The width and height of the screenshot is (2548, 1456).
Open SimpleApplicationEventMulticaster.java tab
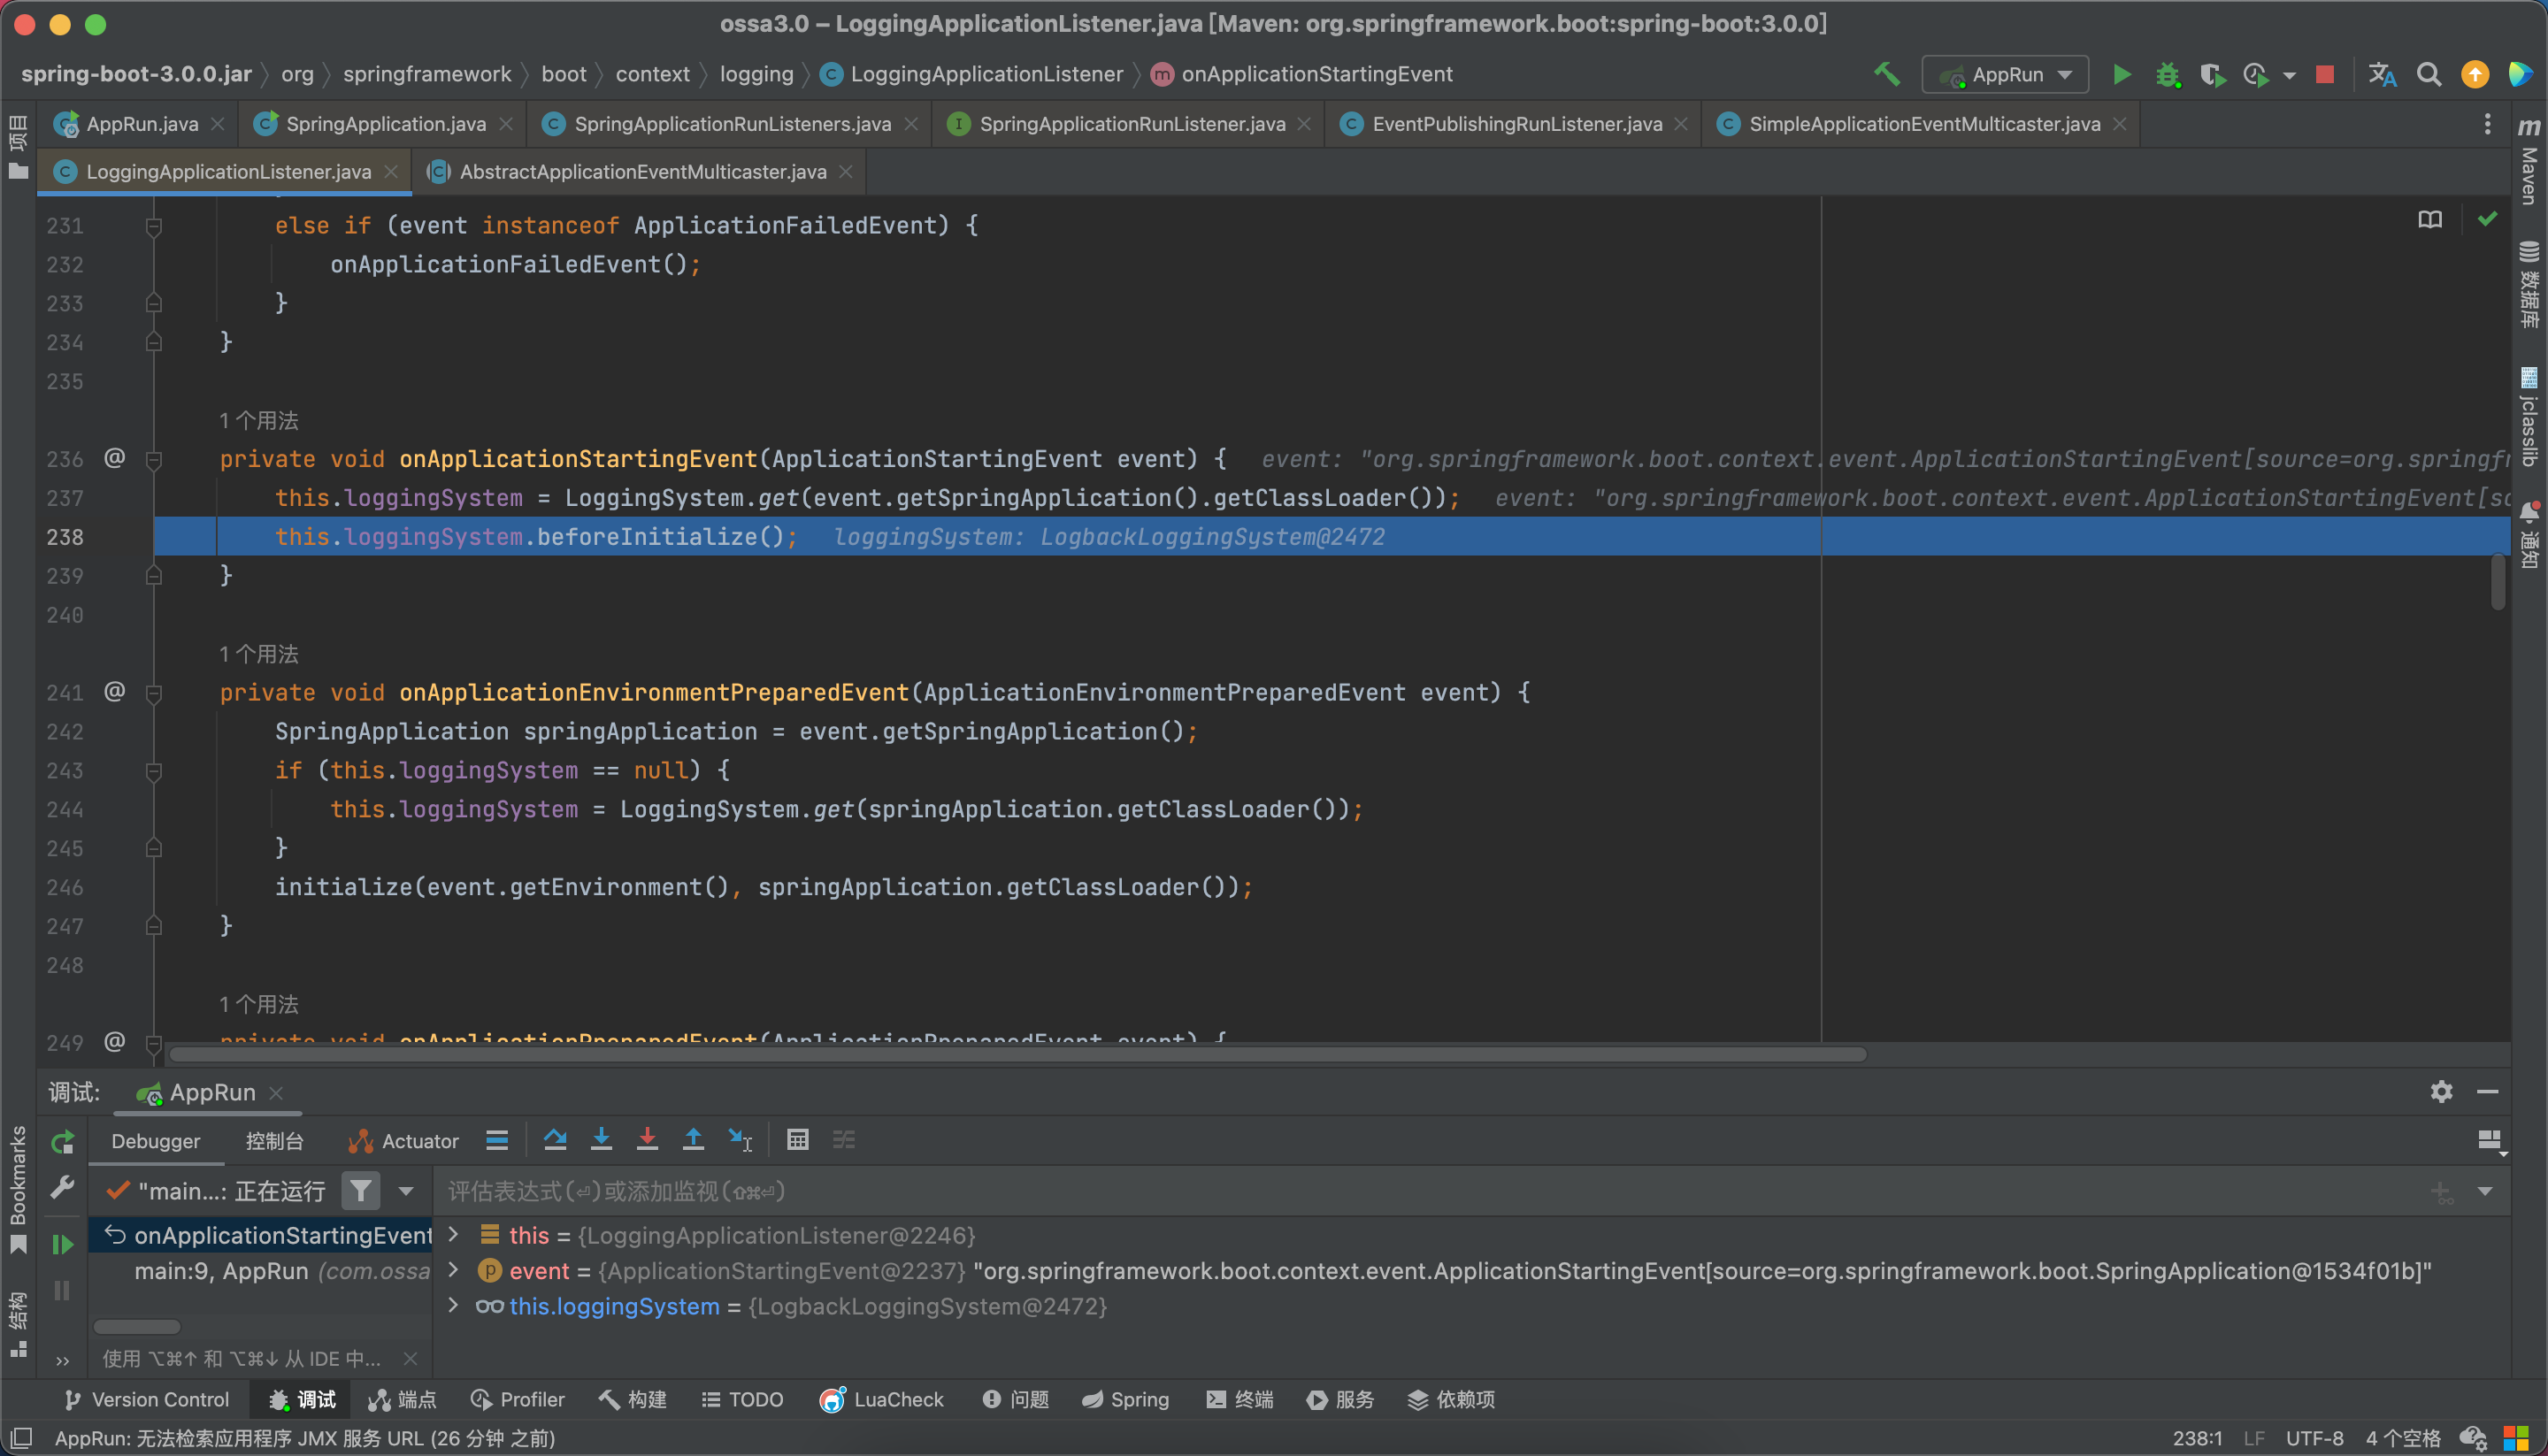(1924, 124)
